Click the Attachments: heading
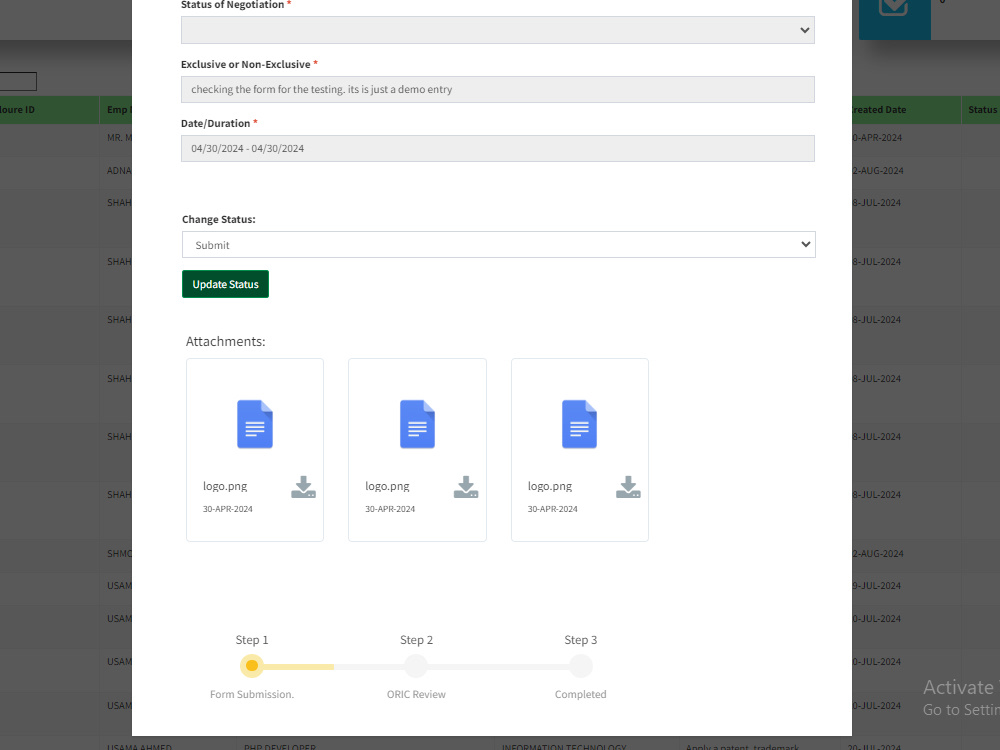Screen dimensions: 1000x750 pos(226,341)
